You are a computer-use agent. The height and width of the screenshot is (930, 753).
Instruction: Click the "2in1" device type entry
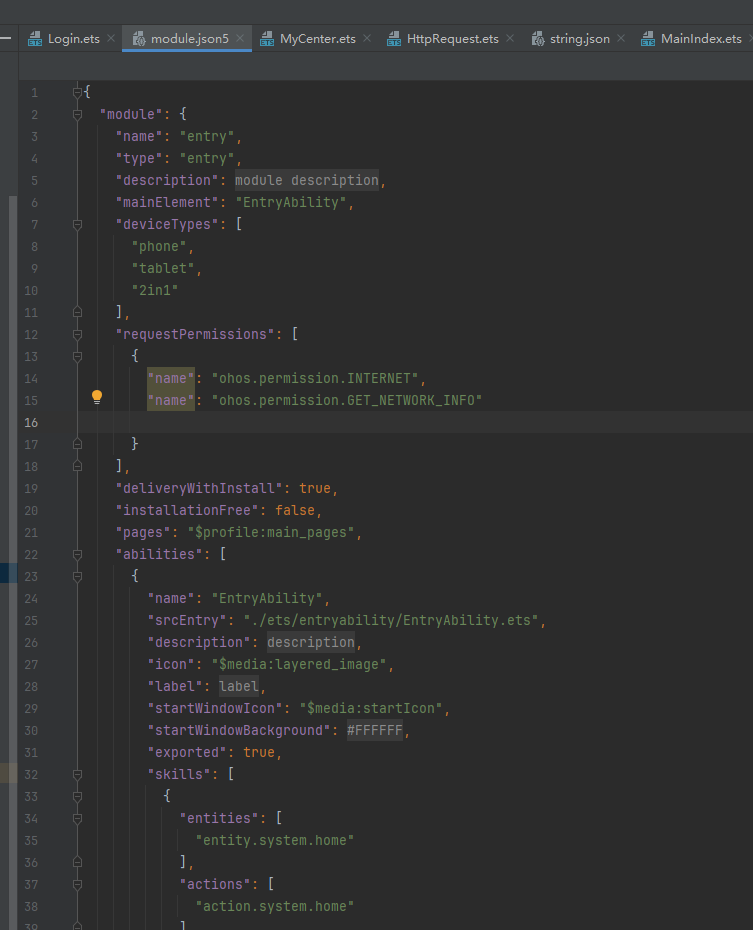[155, 290]
